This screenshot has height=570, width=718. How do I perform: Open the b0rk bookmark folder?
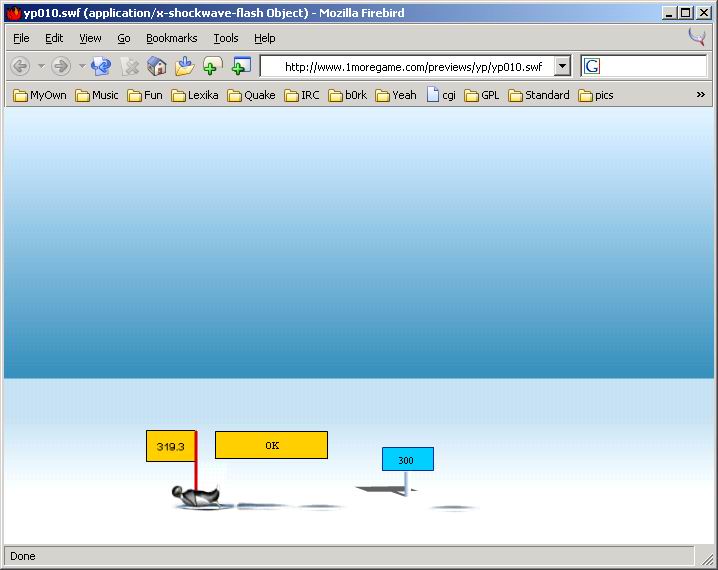[348, 95]
